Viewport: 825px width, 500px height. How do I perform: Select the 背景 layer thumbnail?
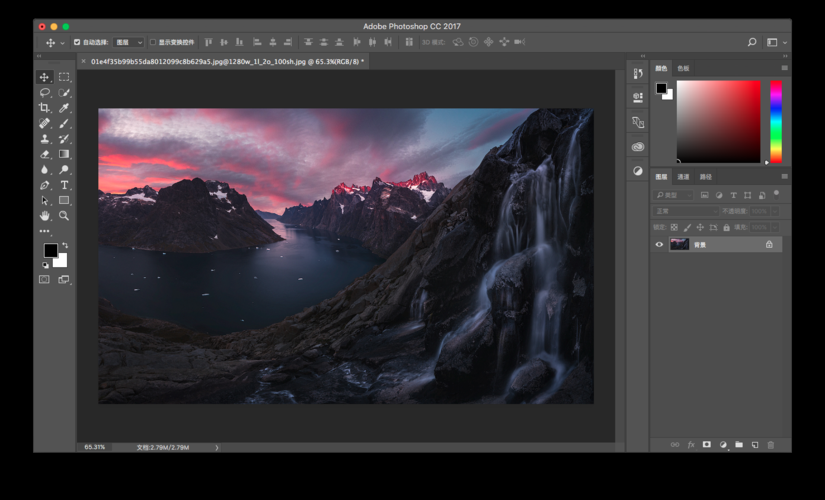(x=679, y=244)
